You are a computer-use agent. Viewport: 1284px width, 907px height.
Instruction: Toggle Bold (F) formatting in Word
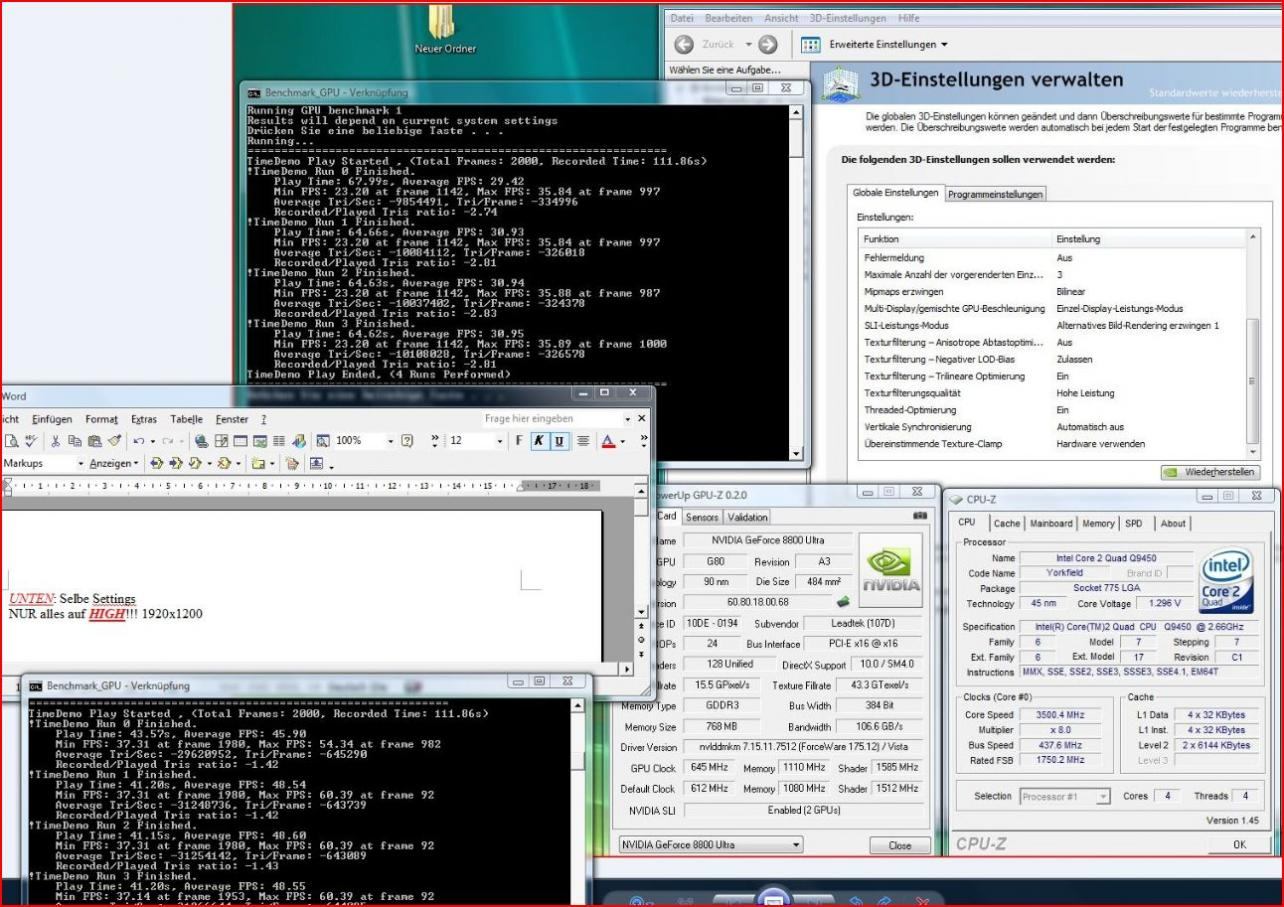click(x=518, y=441)
